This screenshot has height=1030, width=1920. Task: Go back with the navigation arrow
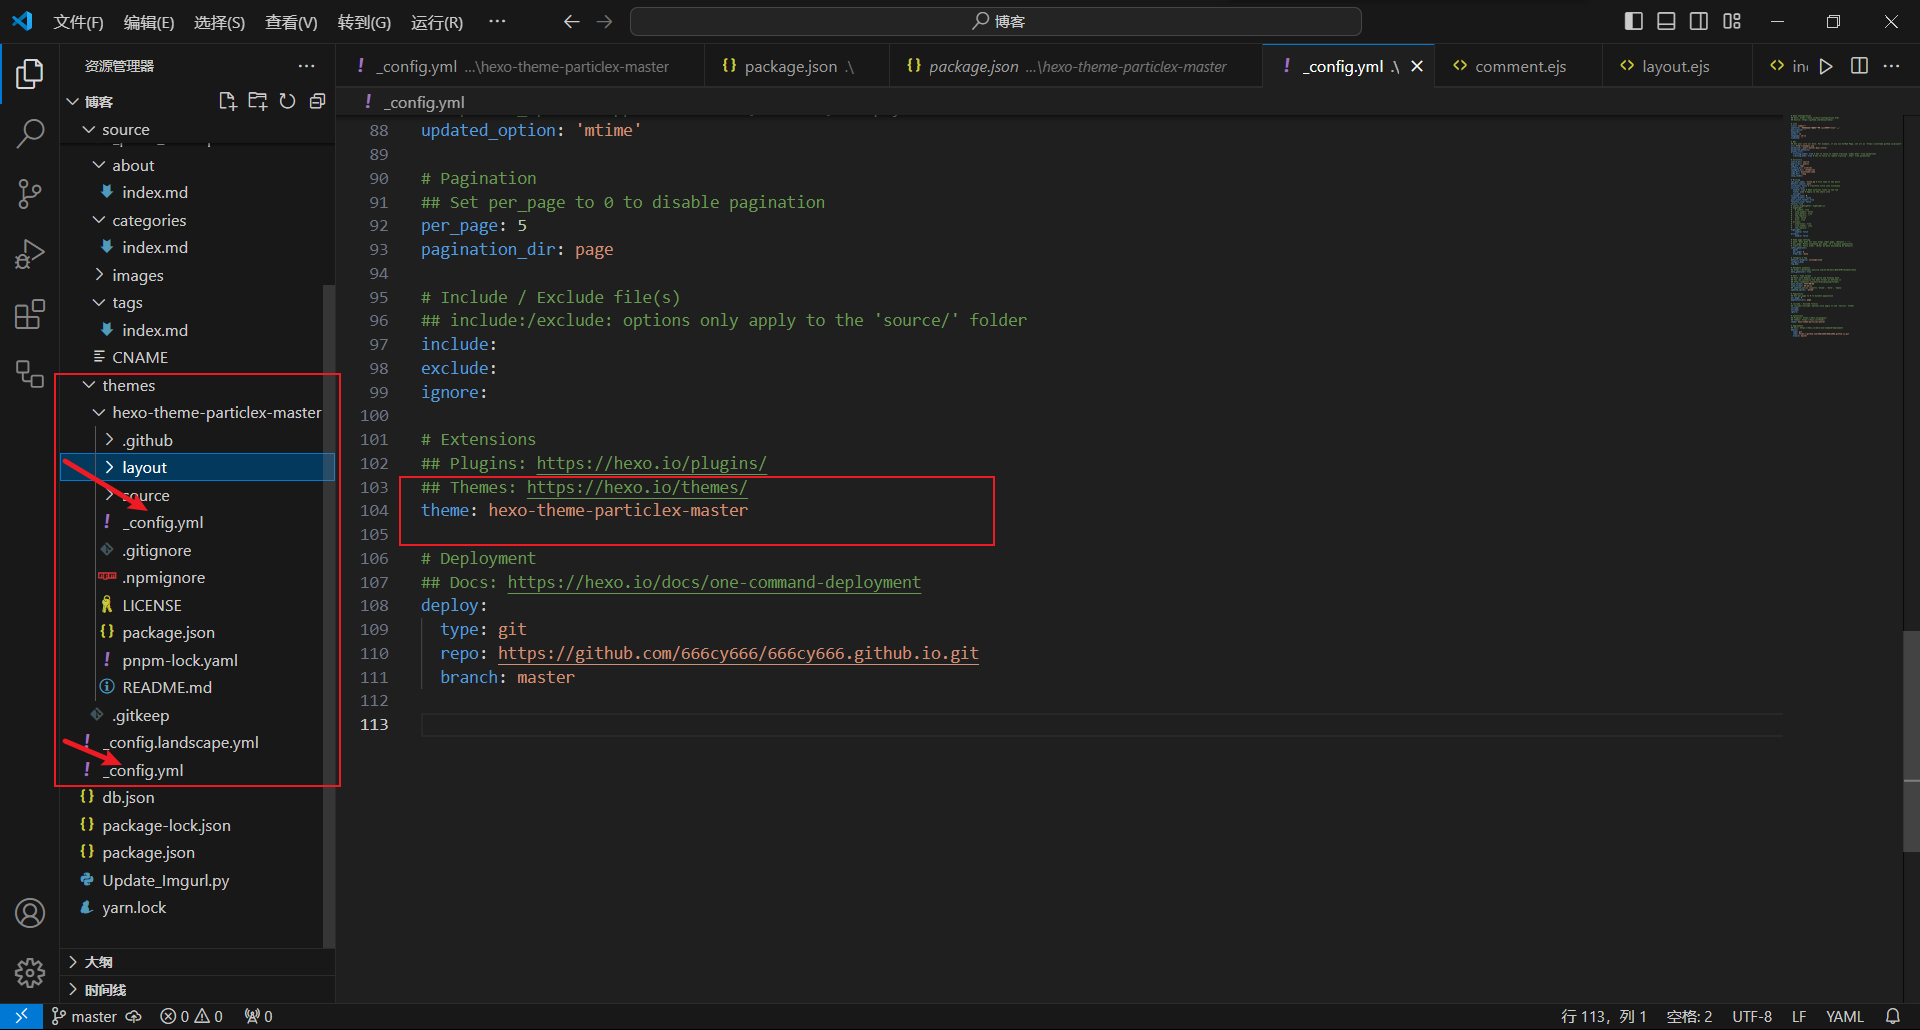(x=571, y=21)
